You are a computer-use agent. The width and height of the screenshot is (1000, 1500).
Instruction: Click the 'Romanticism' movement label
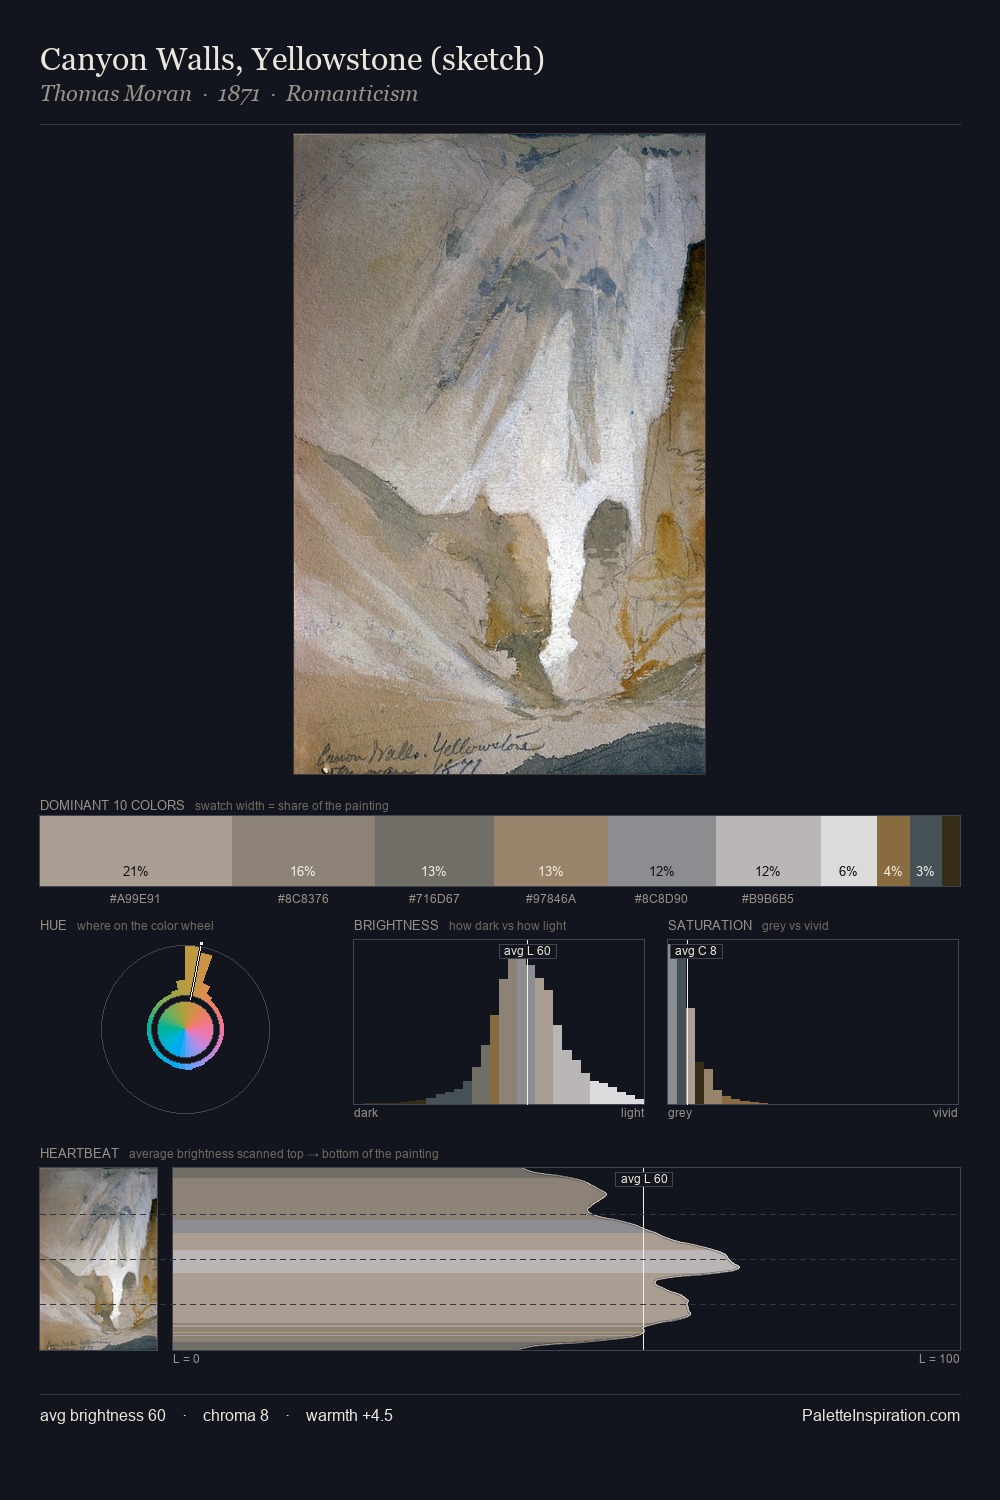tap(352, 94)
